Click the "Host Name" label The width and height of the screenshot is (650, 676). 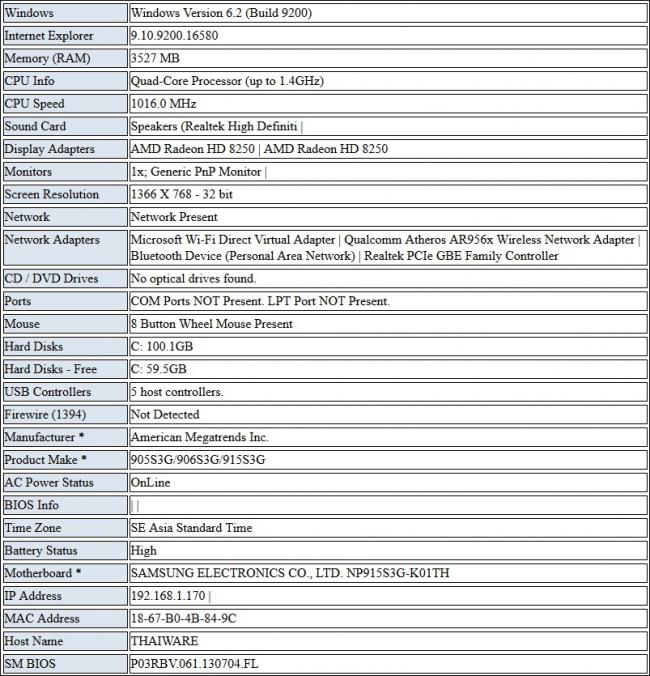[34, 642]
